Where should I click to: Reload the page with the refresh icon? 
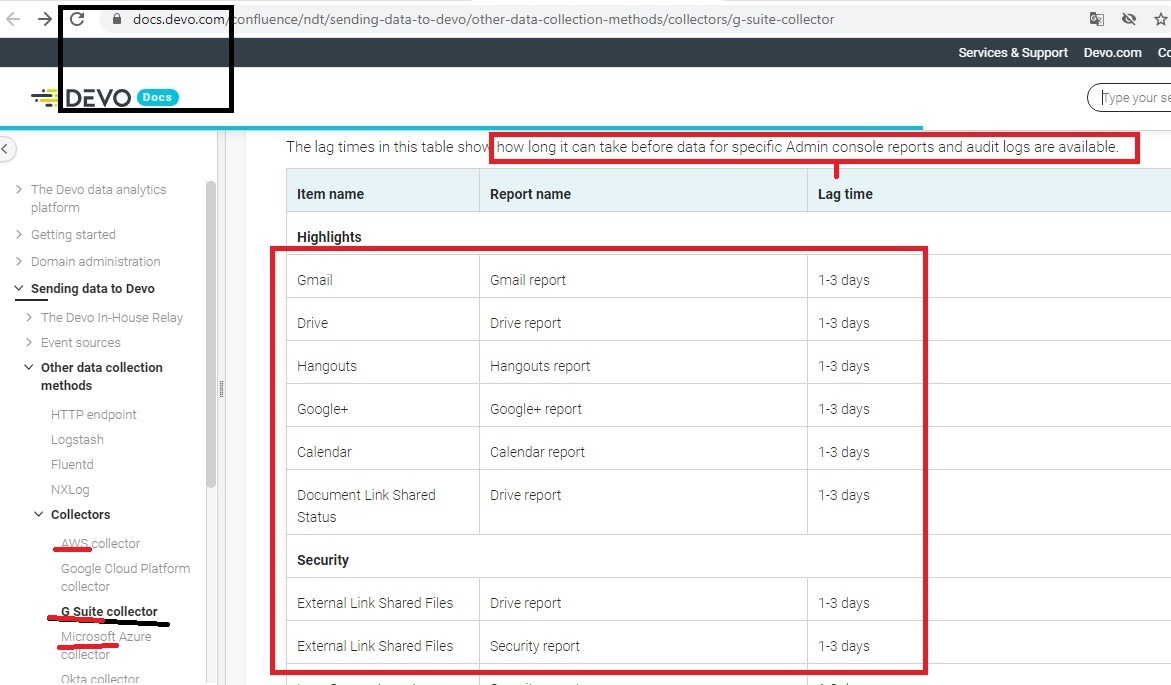(x=77, y=19)
